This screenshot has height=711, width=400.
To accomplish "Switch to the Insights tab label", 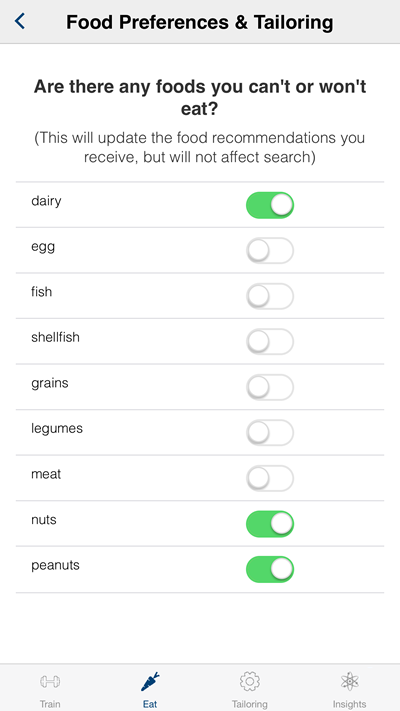I will 349,704.
